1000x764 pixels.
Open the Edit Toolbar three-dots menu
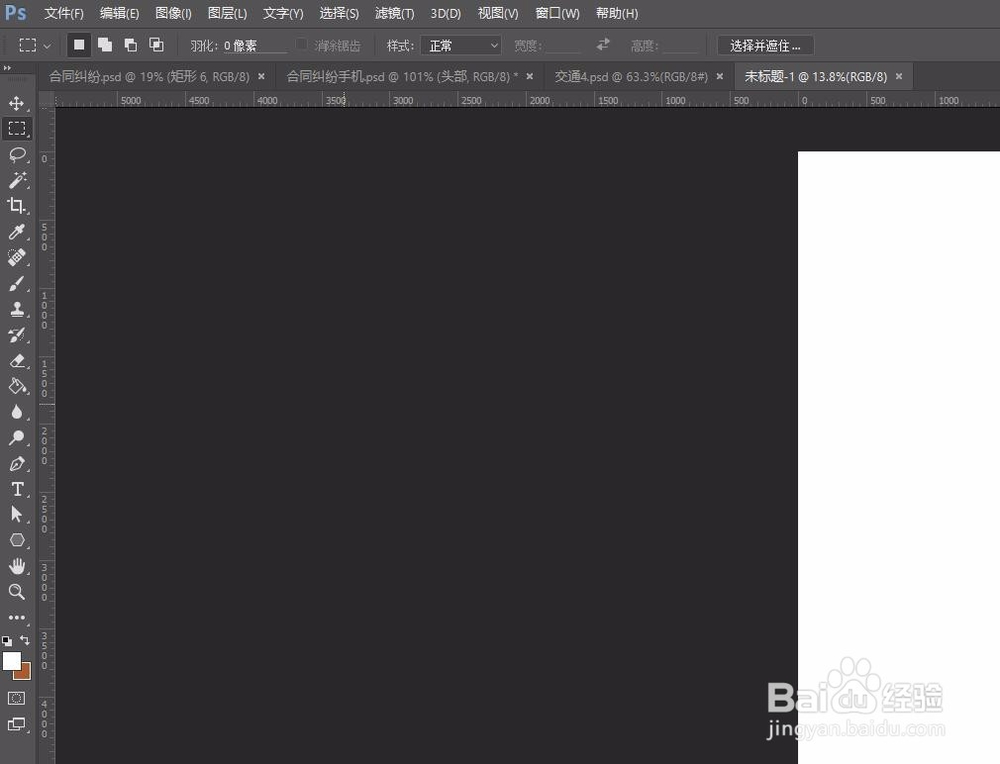[17, 617]
